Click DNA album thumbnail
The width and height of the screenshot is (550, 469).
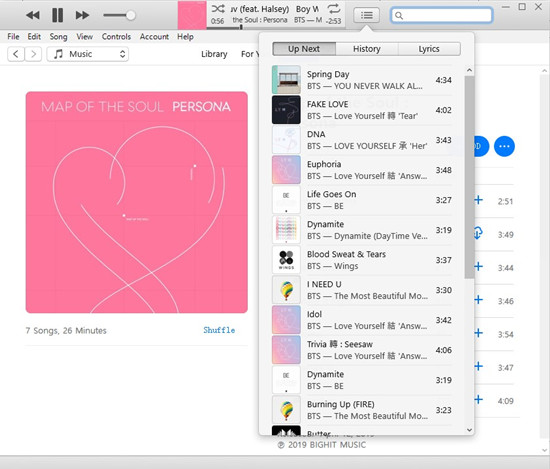(286, 140)
